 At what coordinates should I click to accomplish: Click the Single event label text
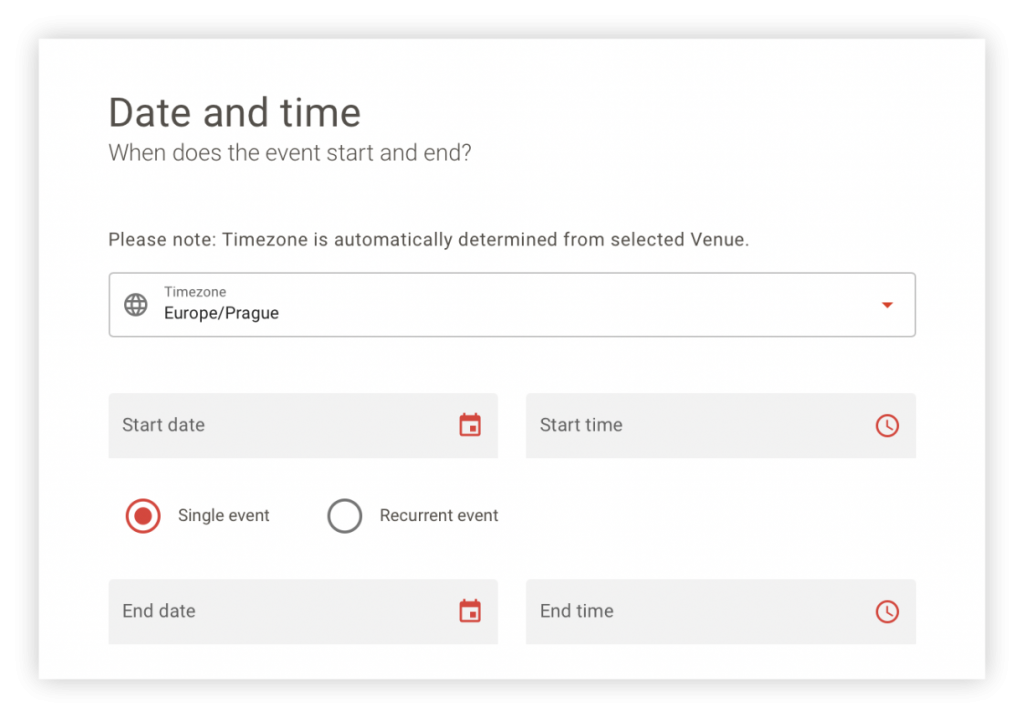click(x=223, y=515)
